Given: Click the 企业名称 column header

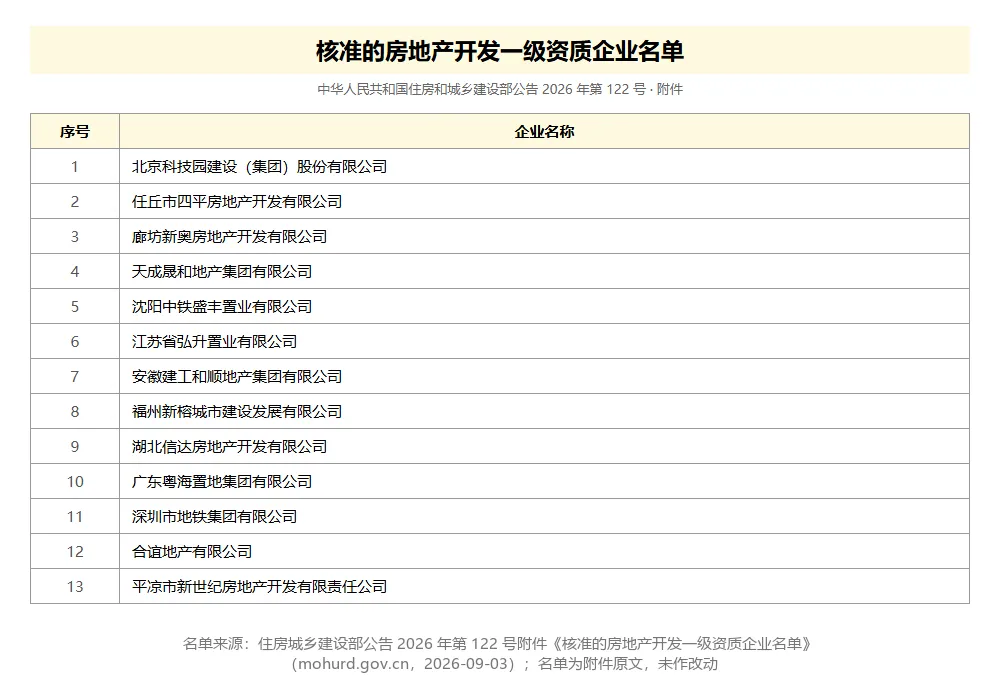Looking at the screenshot, I should point(544,131).
